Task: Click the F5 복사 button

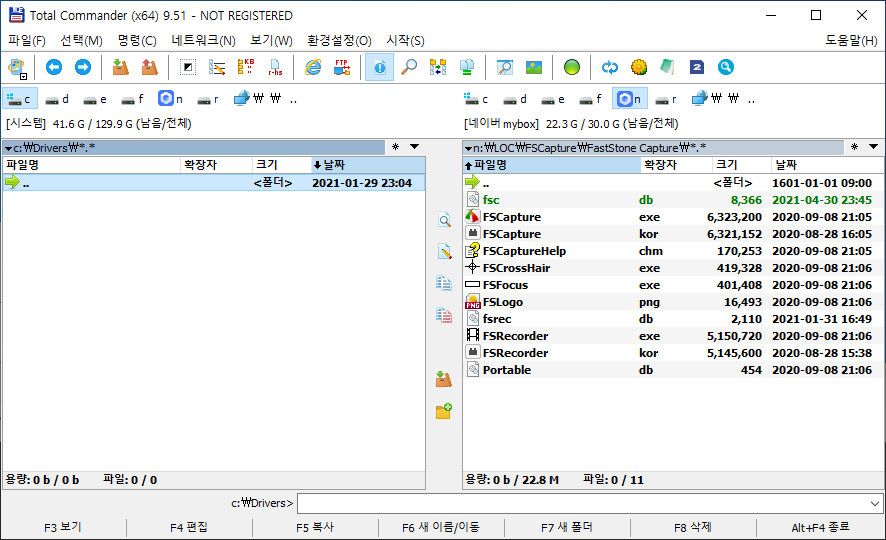Action: (x=315, y=528)
